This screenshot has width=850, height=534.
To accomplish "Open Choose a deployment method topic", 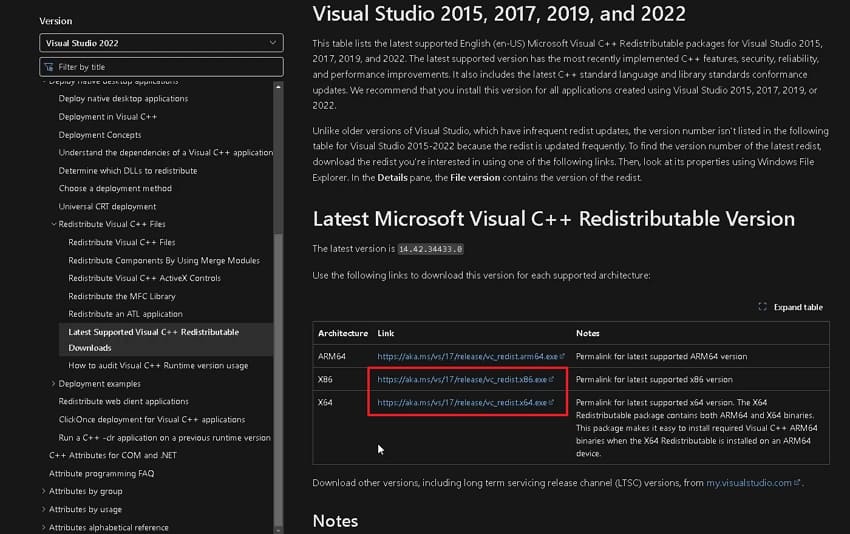I will 115,188.
